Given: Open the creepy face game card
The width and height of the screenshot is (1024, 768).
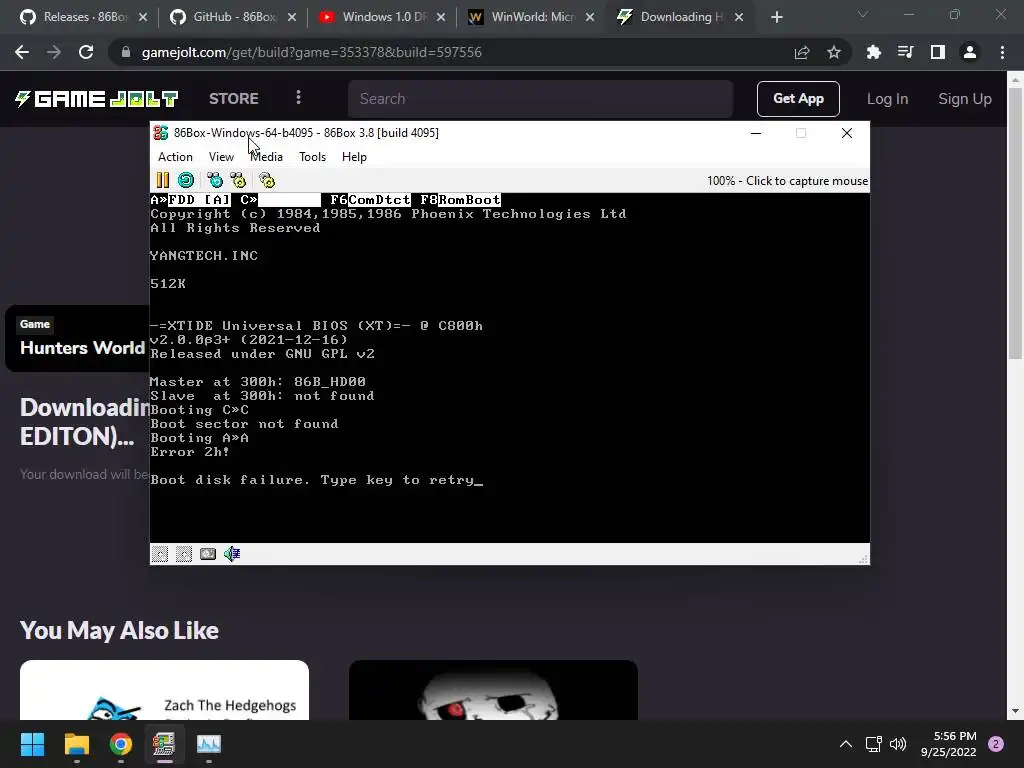Looking at the screenshot, I should tap(493, 690).
